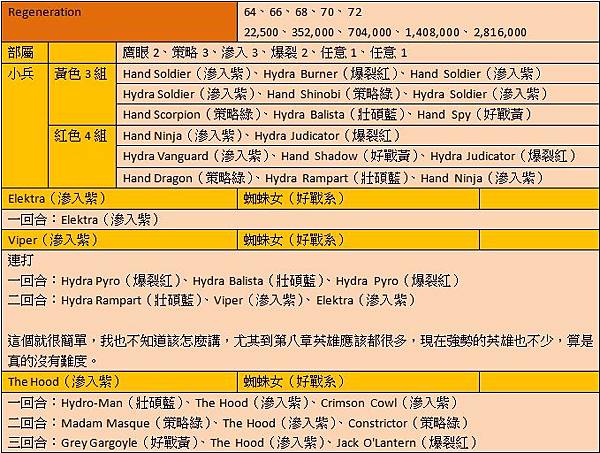600x453 pixels.
Task: Click the line 二回合：Madam Masque（策略綠）
Action: click(x=238, y=423)
